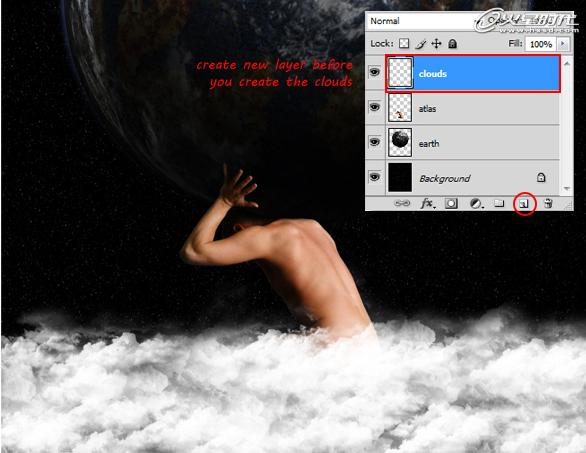Click the create new layer icon
This screenshot has height=453, width=586.
coord(524,204)
